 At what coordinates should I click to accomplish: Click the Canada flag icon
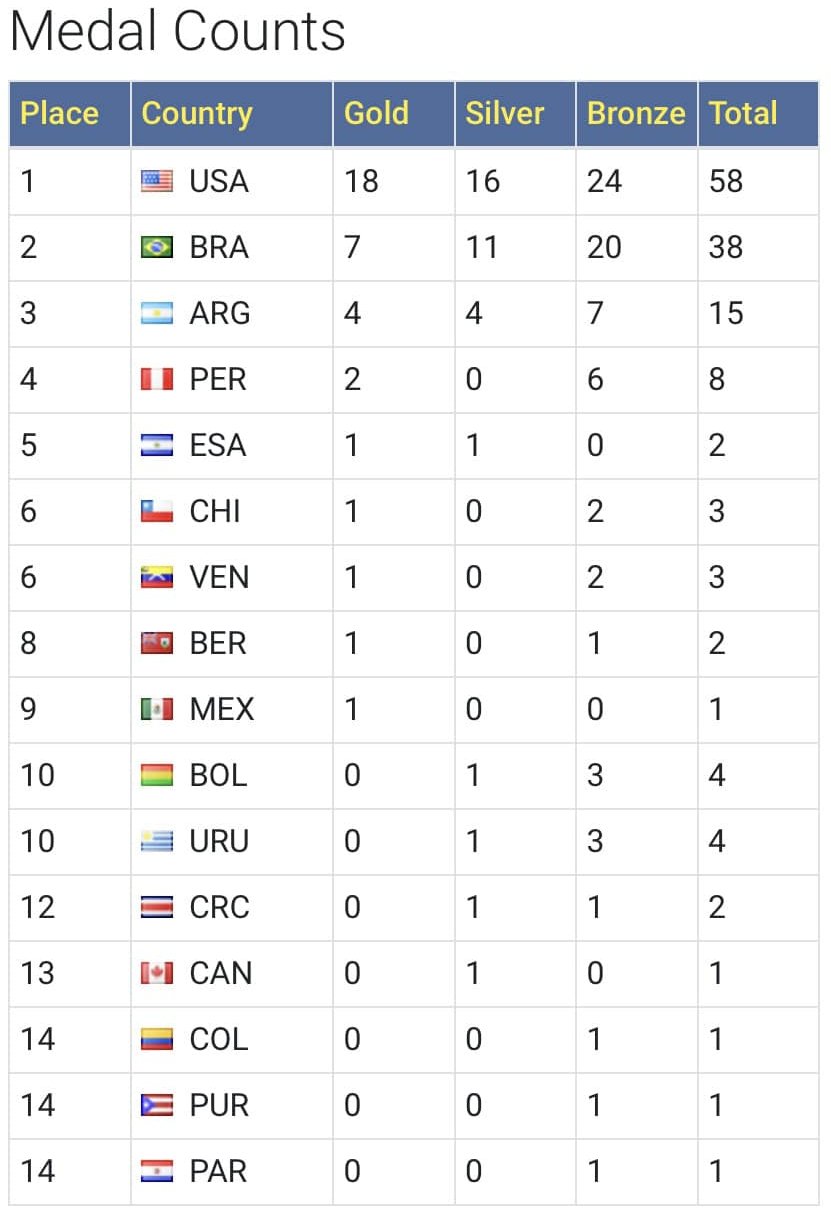(157, 973)
